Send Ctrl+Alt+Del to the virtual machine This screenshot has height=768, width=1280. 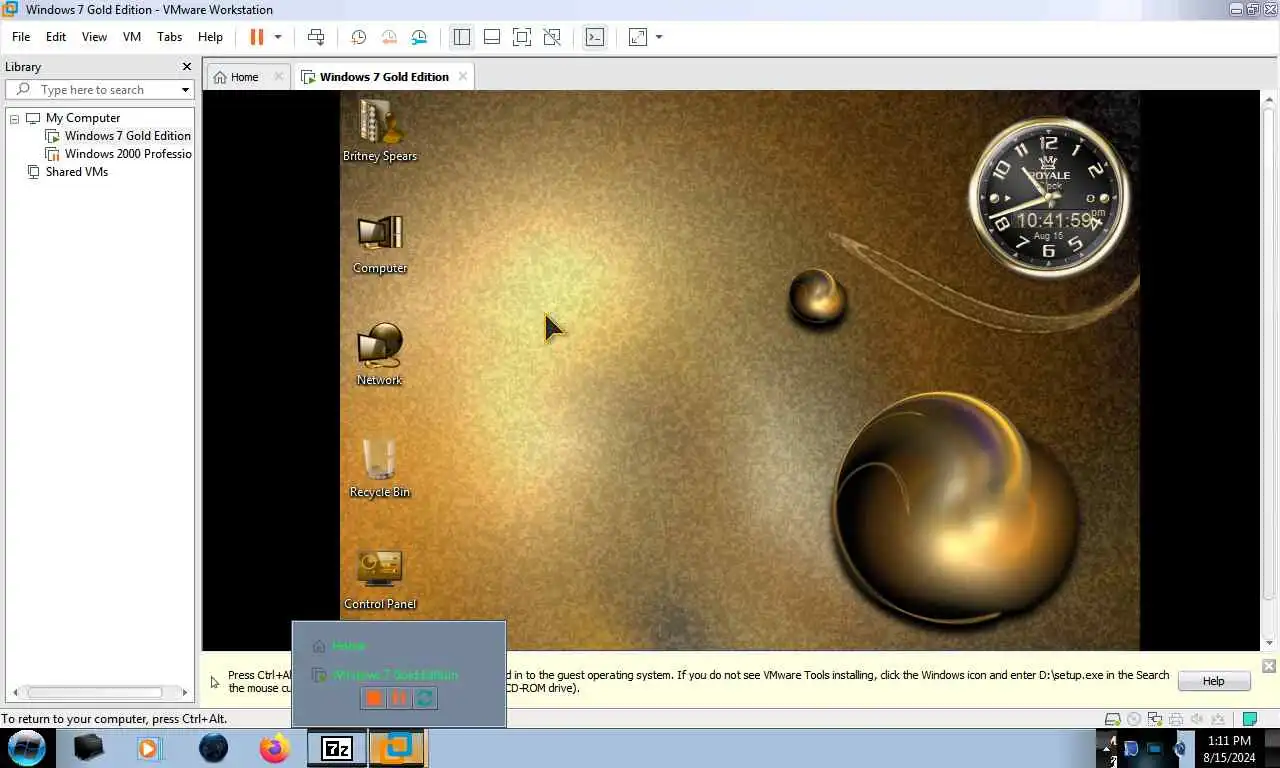click(x=316, y=37)
